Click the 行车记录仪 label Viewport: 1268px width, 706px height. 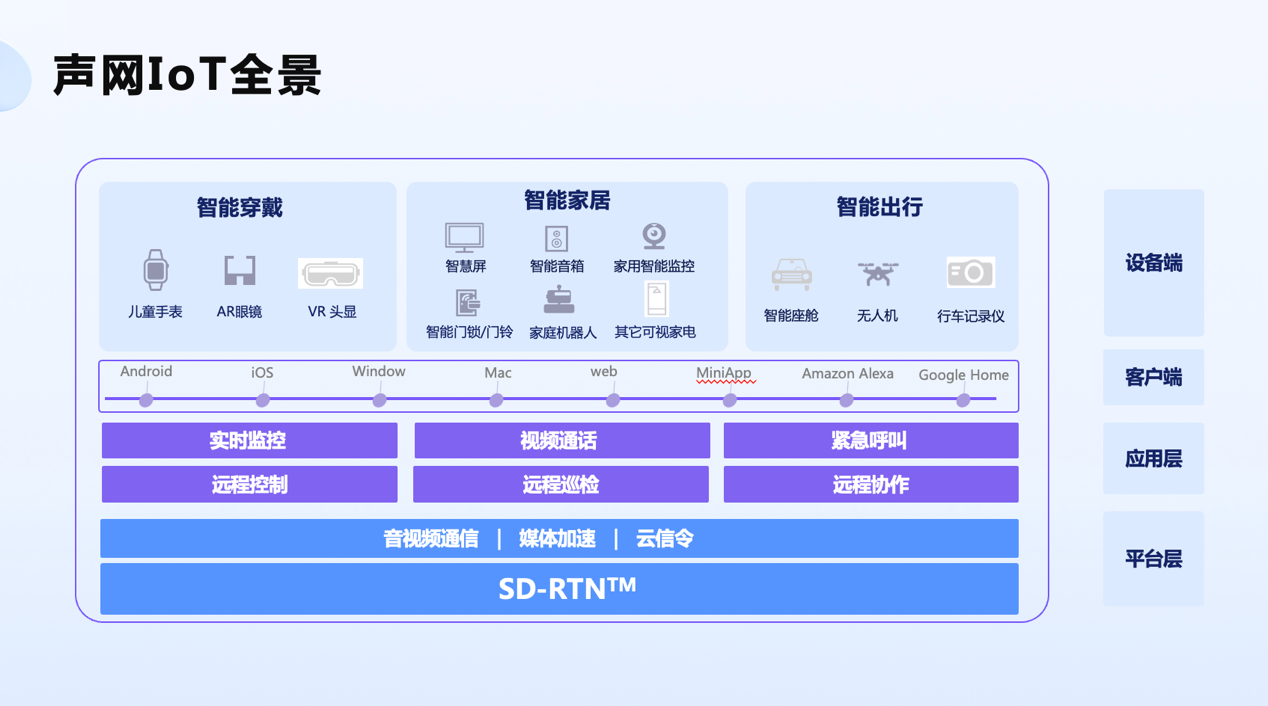pos(971,316)
